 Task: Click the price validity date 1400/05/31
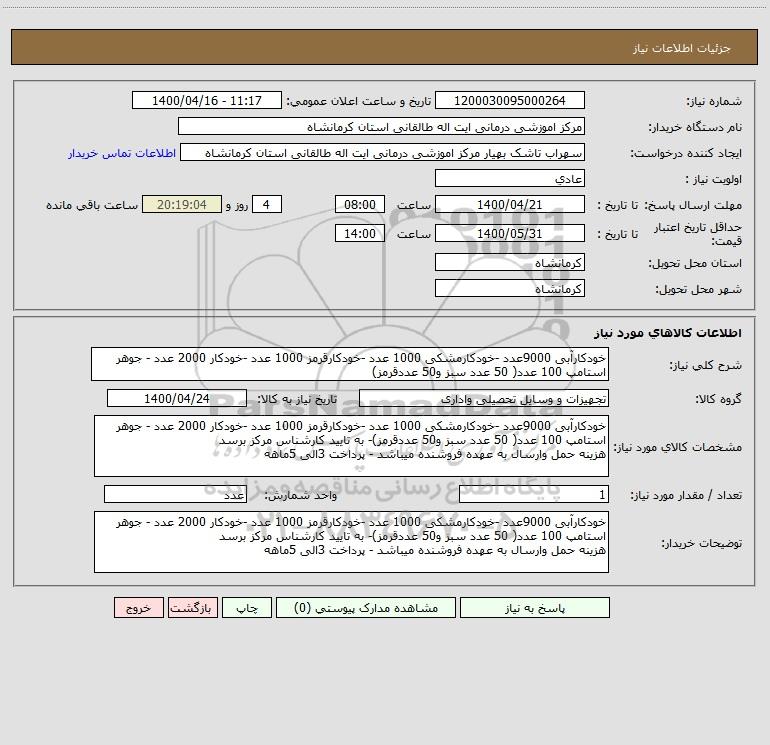(510, 233)
